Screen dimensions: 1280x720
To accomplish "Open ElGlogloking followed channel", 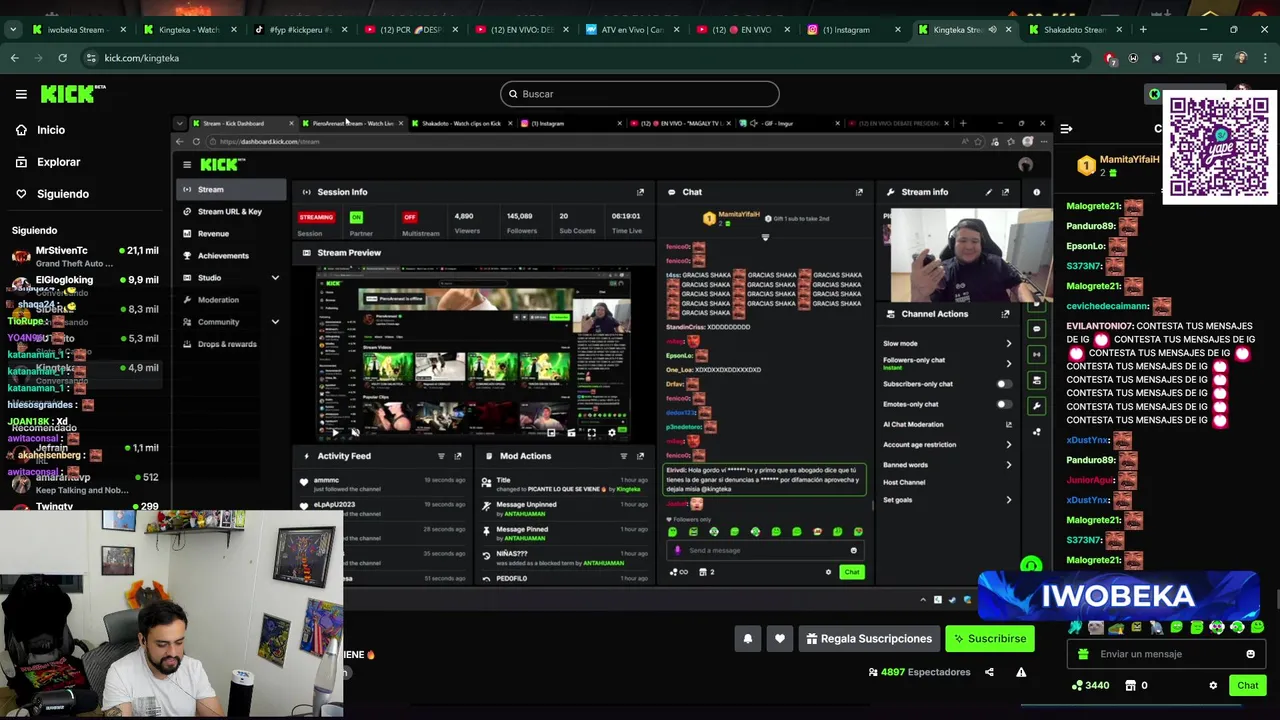I will click(85, 285).
